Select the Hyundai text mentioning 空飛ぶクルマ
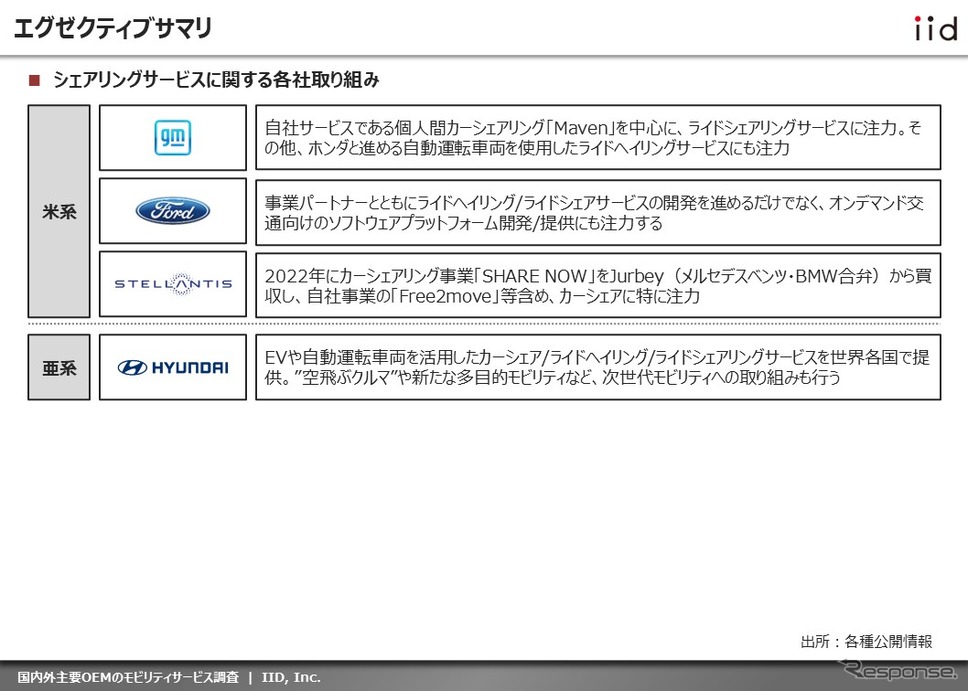Viewport: 968px width, 691px height. coord(597,367)
